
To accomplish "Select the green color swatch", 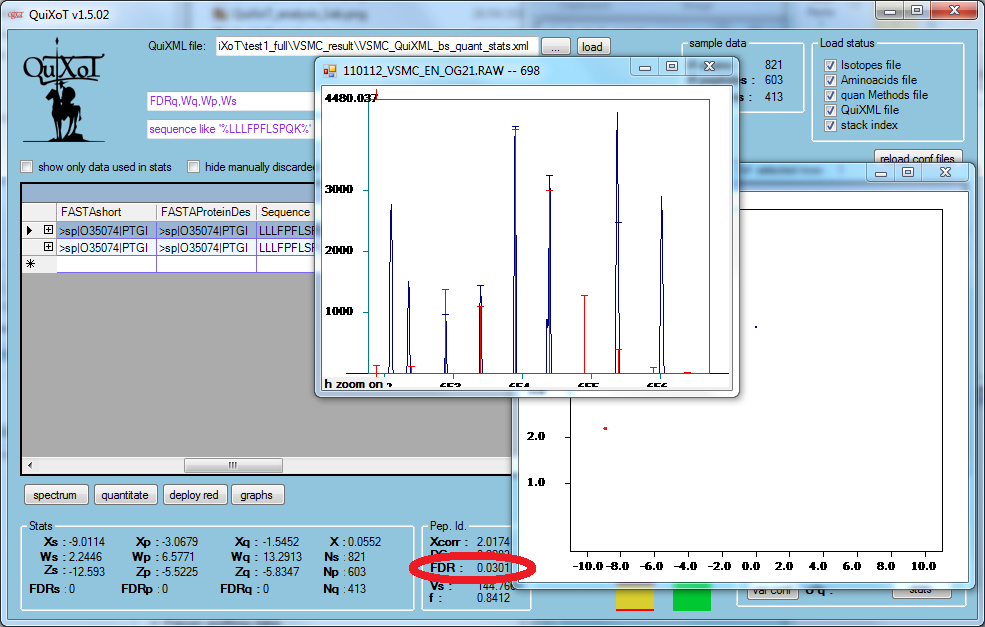I will (x=691, y=598).
